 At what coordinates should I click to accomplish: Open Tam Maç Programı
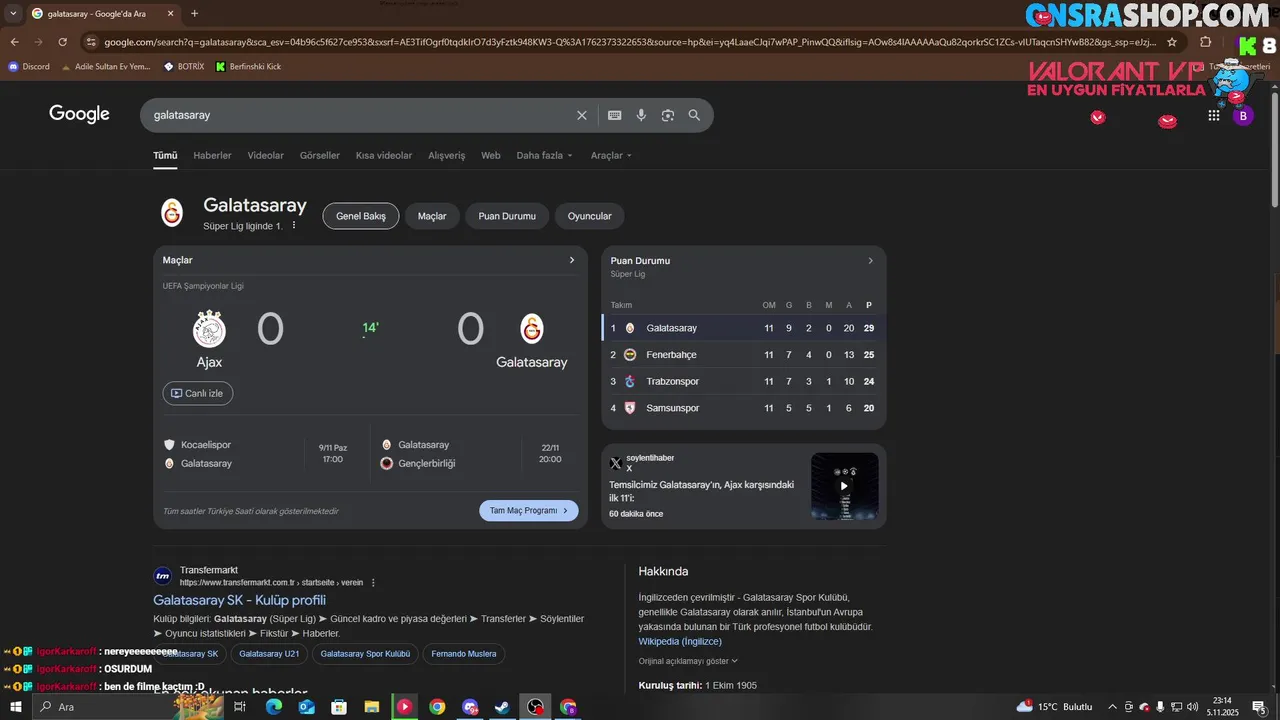(529, 510)
